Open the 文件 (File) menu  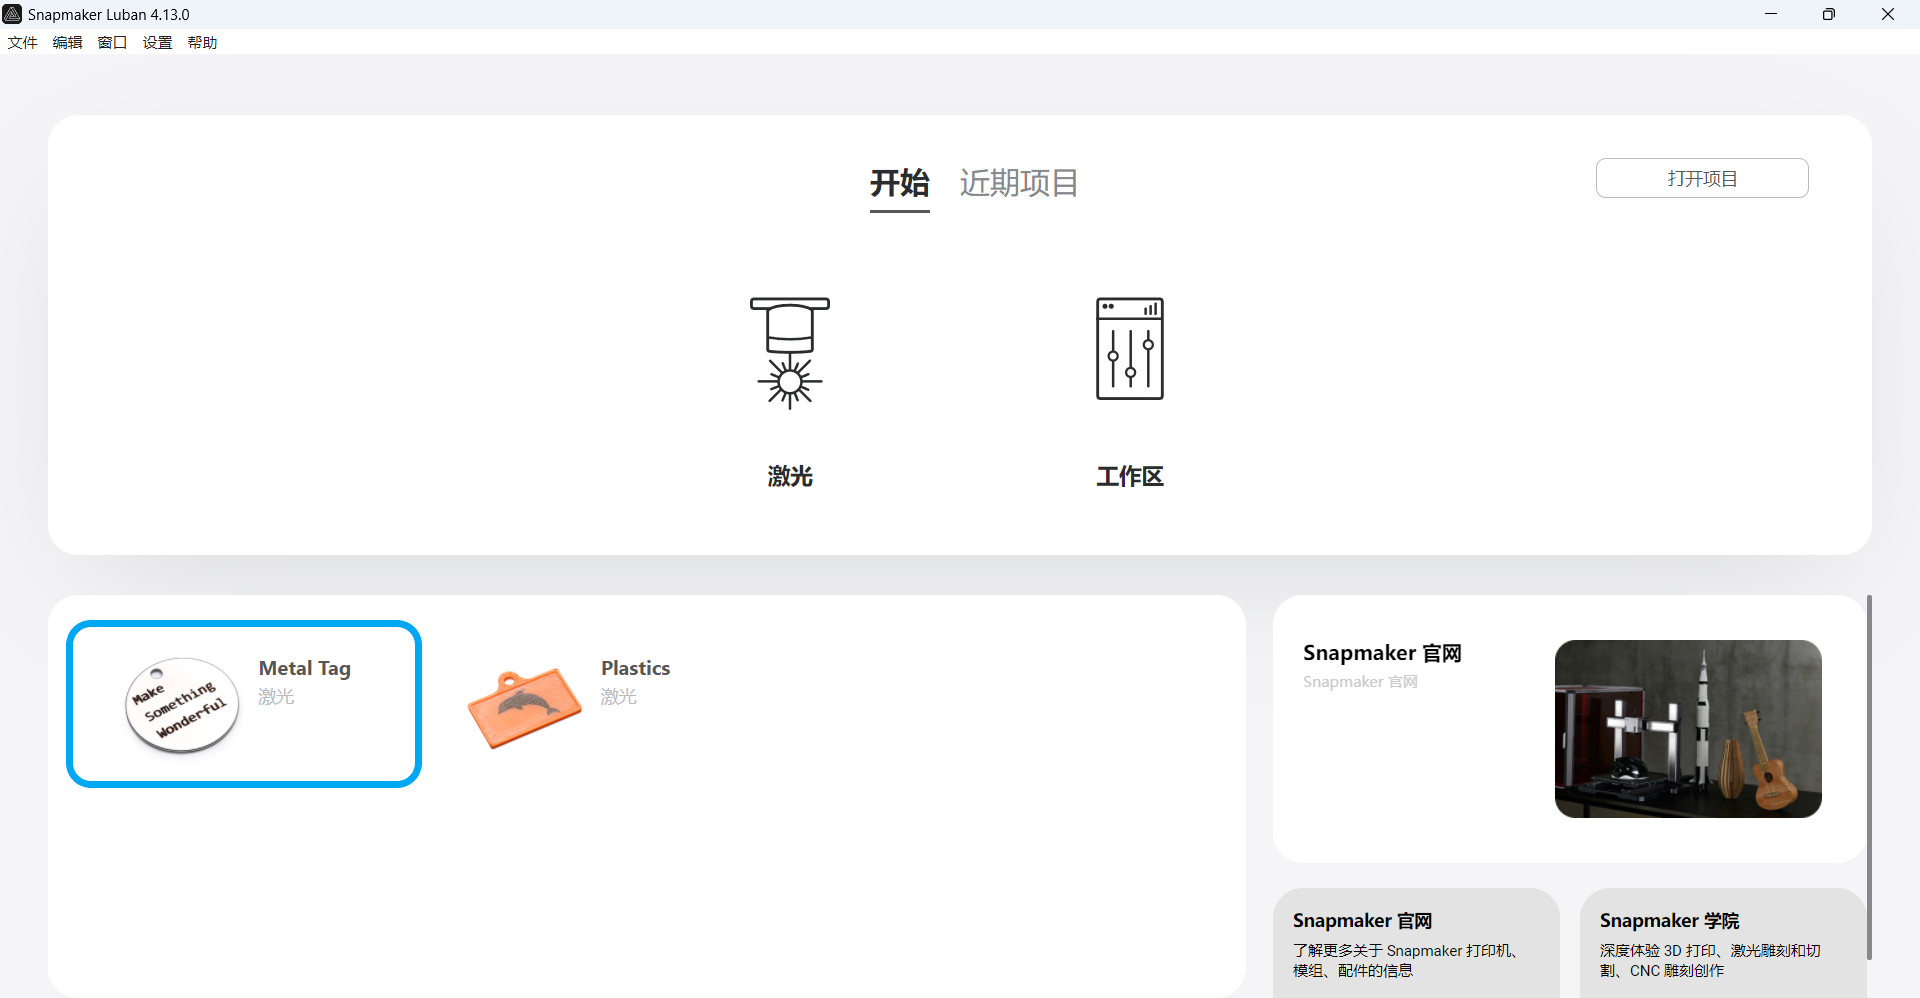22,42
